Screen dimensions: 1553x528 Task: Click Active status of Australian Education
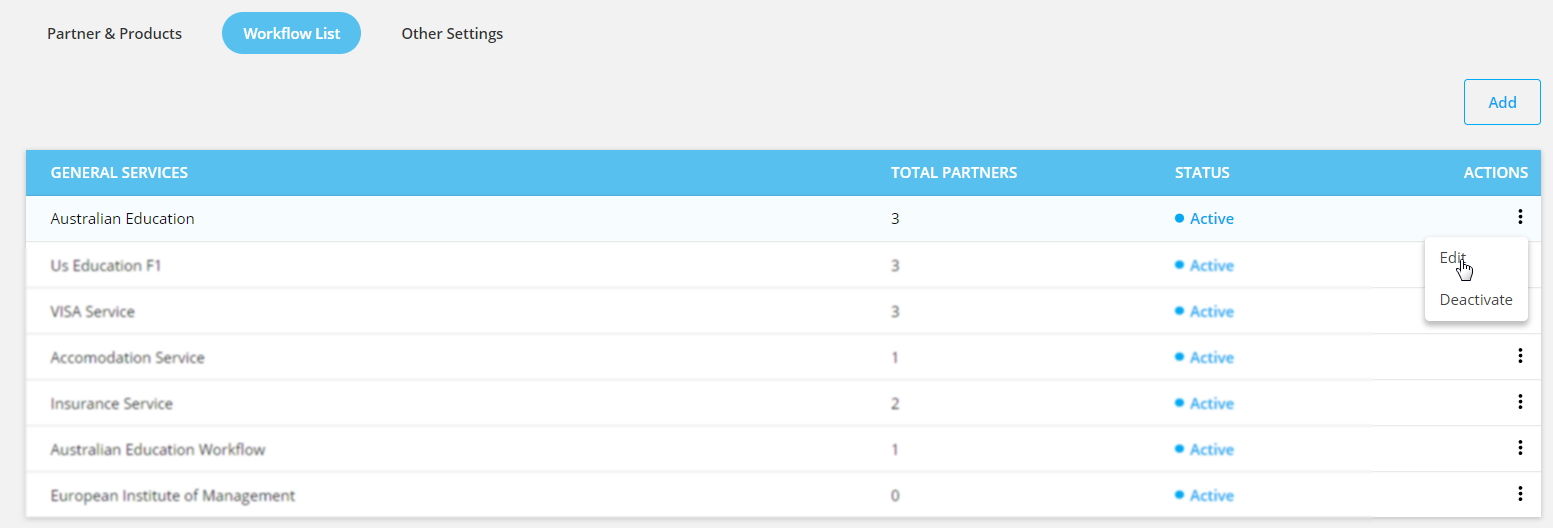click(x=1205, y=218)
